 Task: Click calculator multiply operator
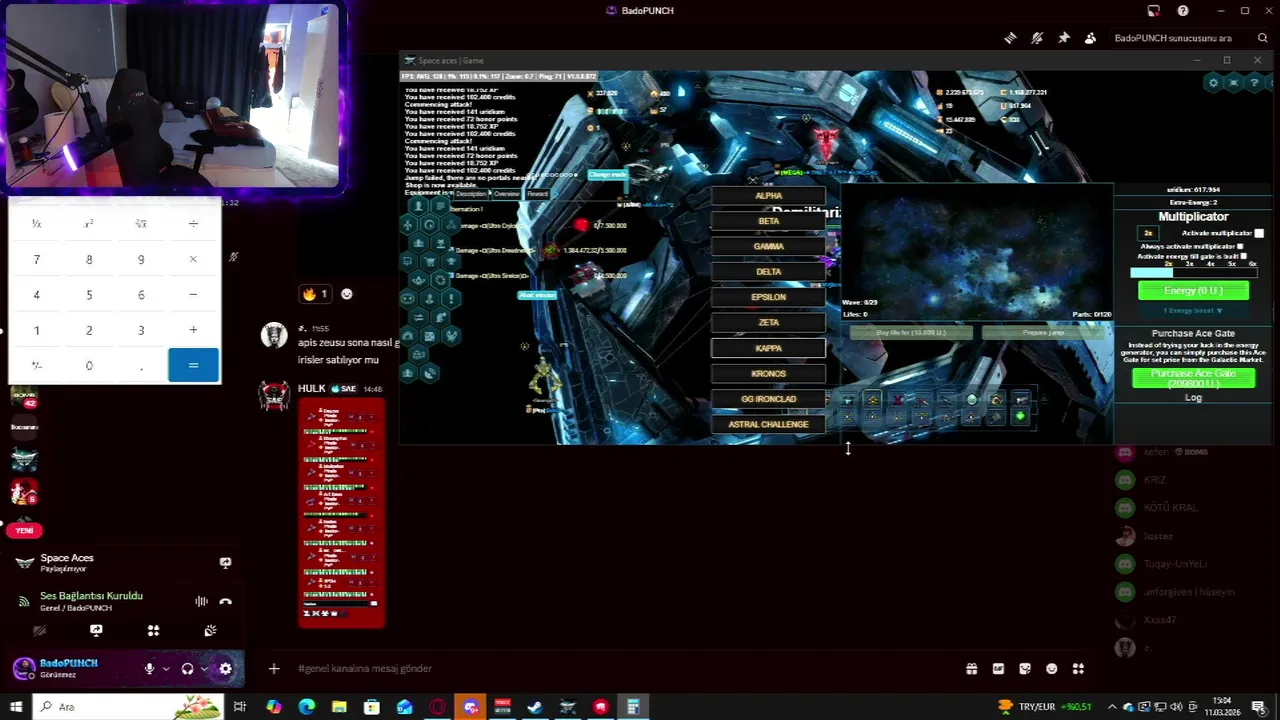click(193, 259)
